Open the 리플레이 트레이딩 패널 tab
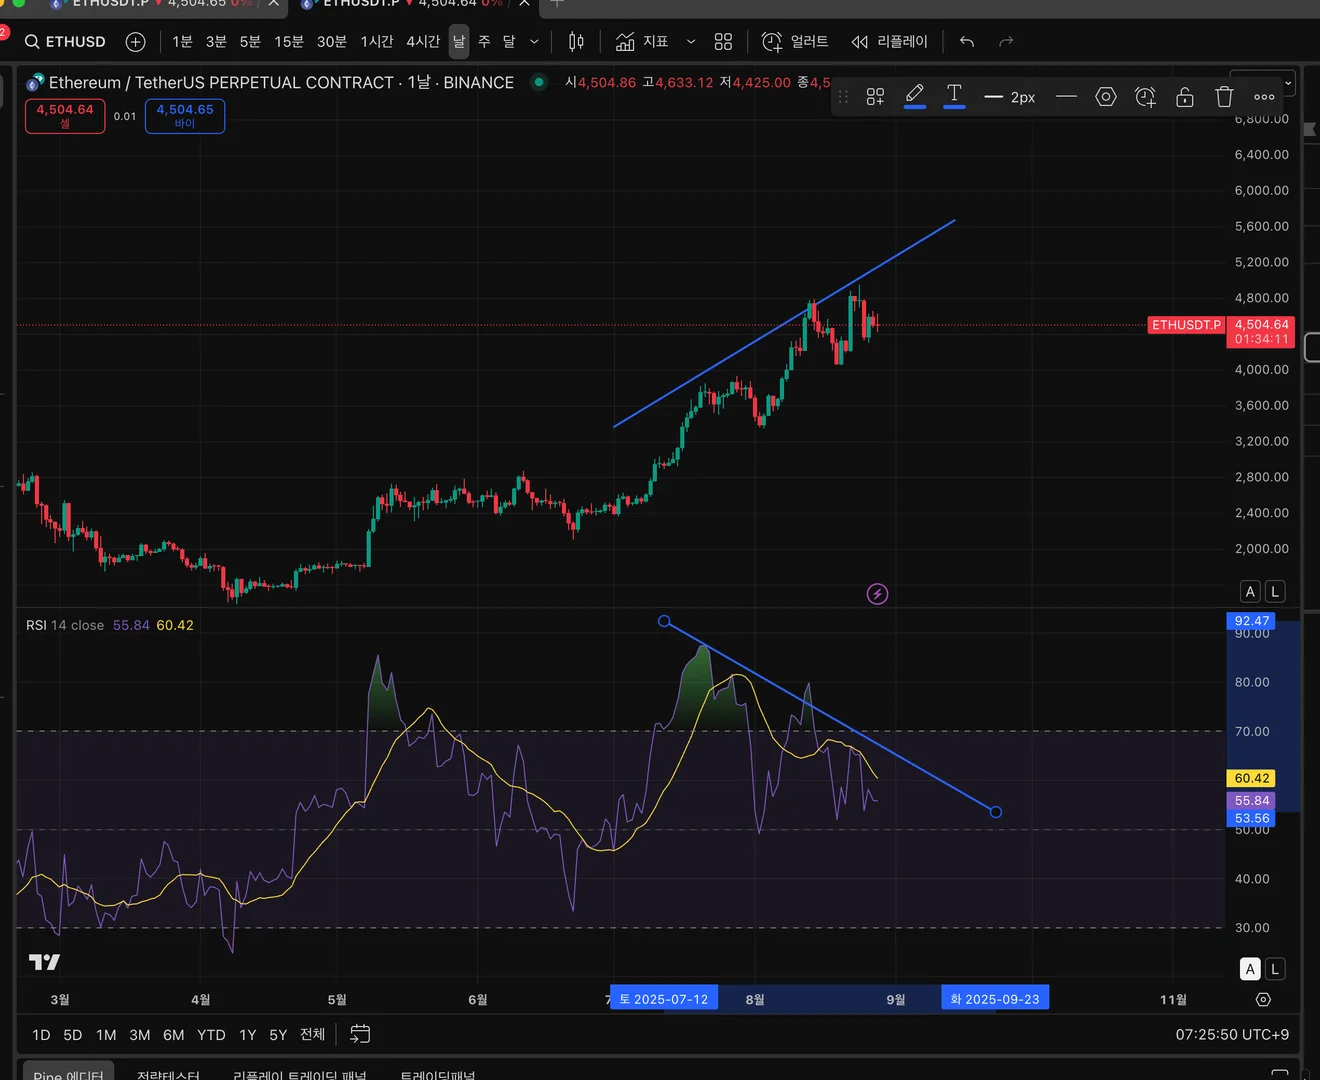The image size is (1320, 1080). (x=300, y=1075)
